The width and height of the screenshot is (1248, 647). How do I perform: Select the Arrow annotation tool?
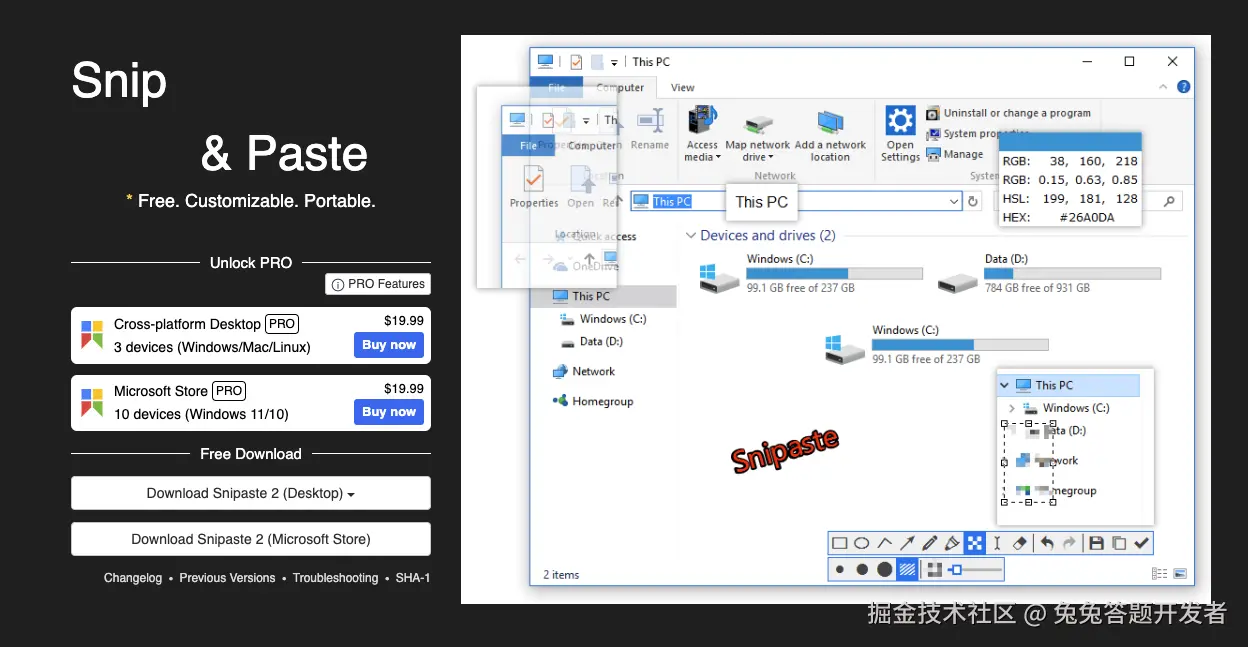point(907,543)
